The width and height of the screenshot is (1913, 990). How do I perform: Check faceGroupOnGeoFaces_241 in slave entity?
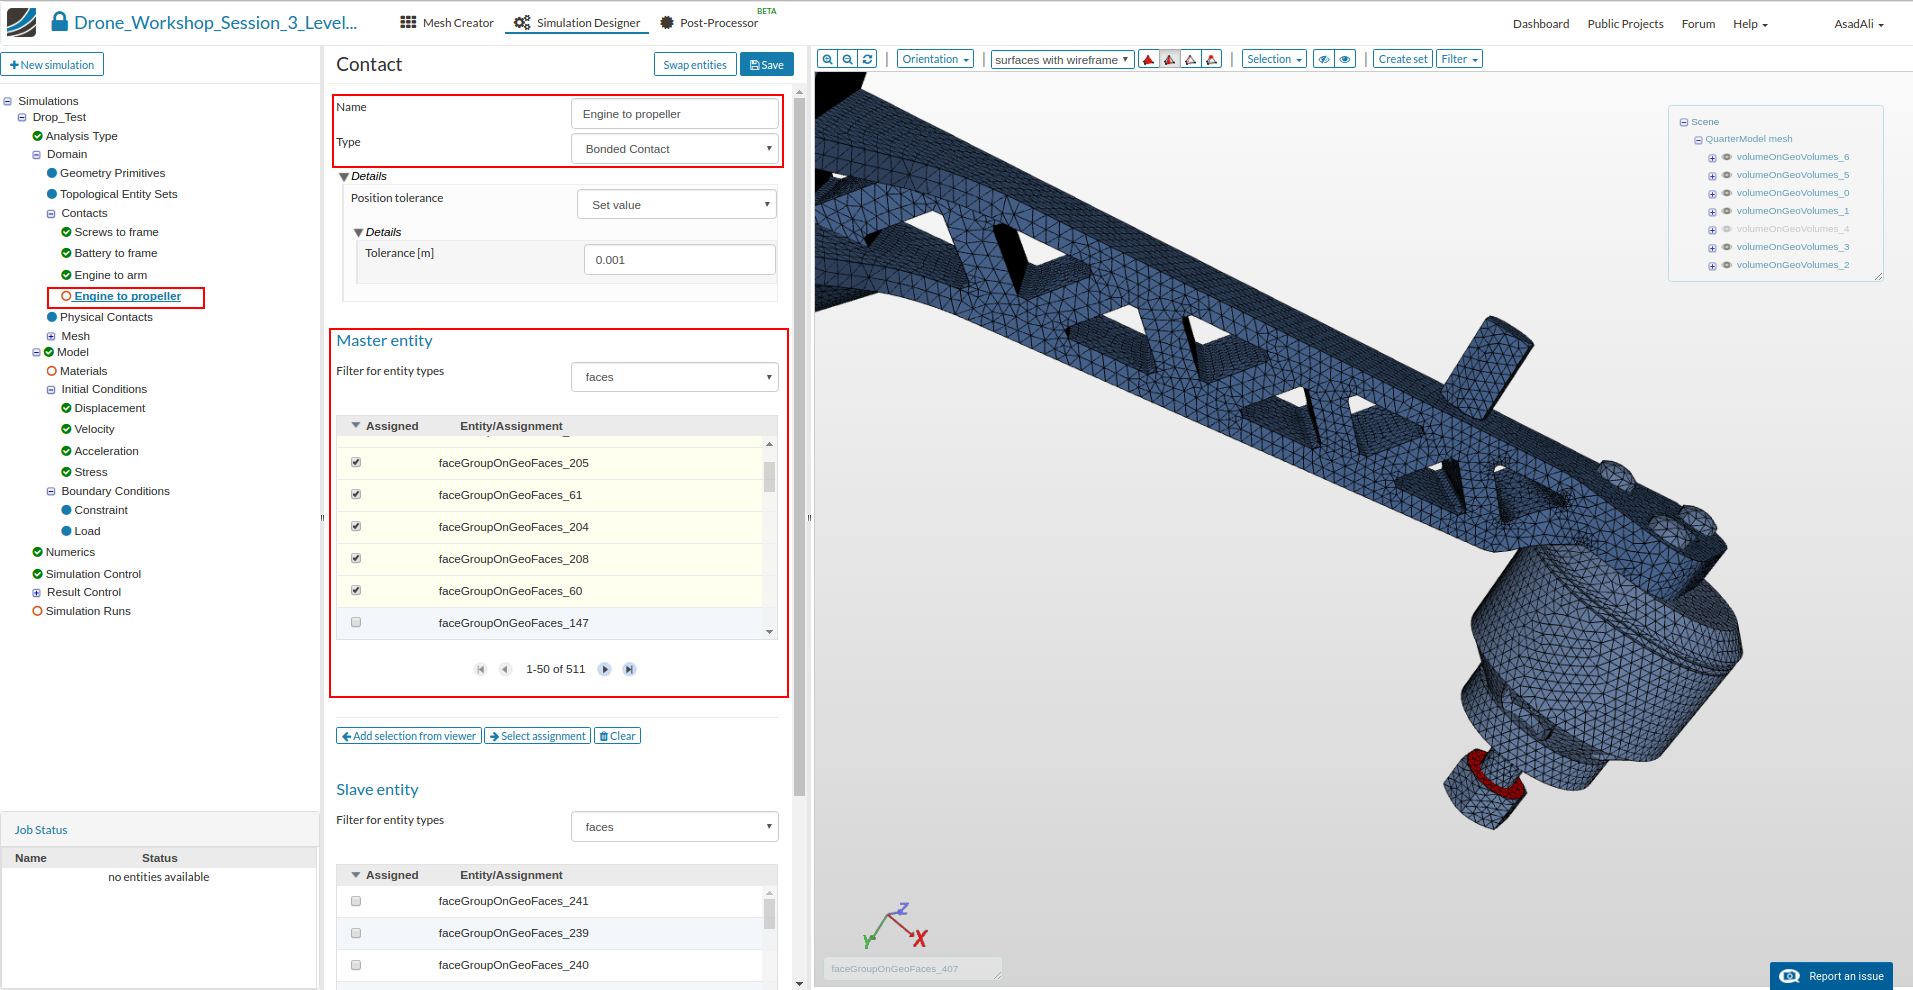(356, 901)
